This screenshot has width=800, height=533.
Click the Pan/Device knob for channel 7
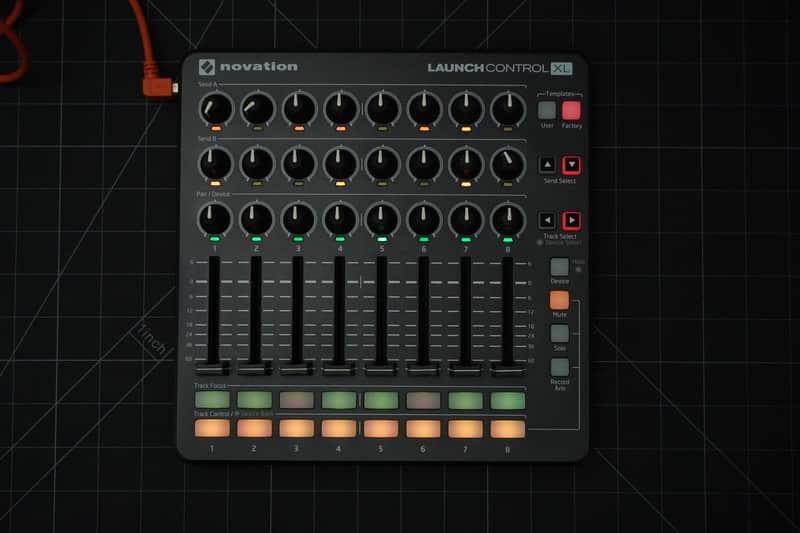(x=466, y=220)
